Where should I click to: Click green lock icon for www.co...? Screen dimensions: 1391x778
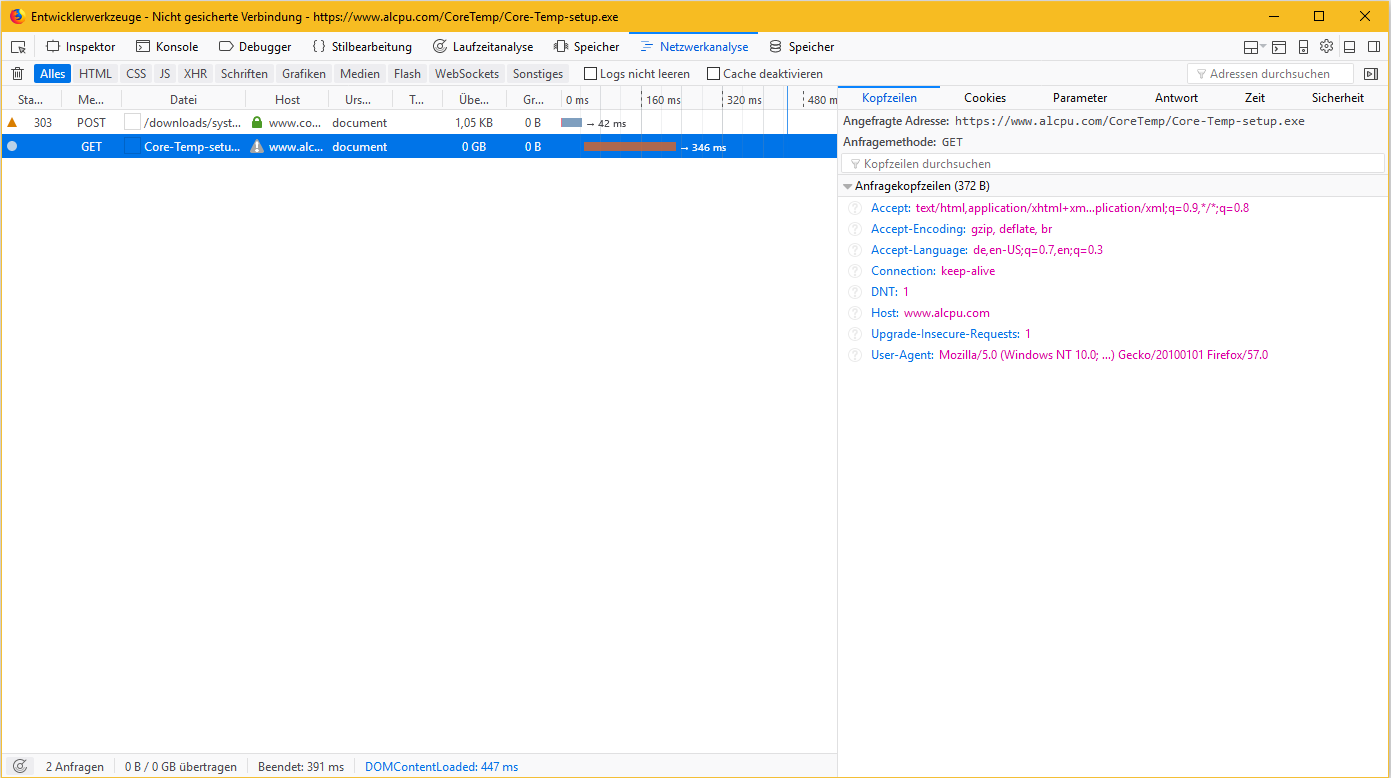coord(257,123)
